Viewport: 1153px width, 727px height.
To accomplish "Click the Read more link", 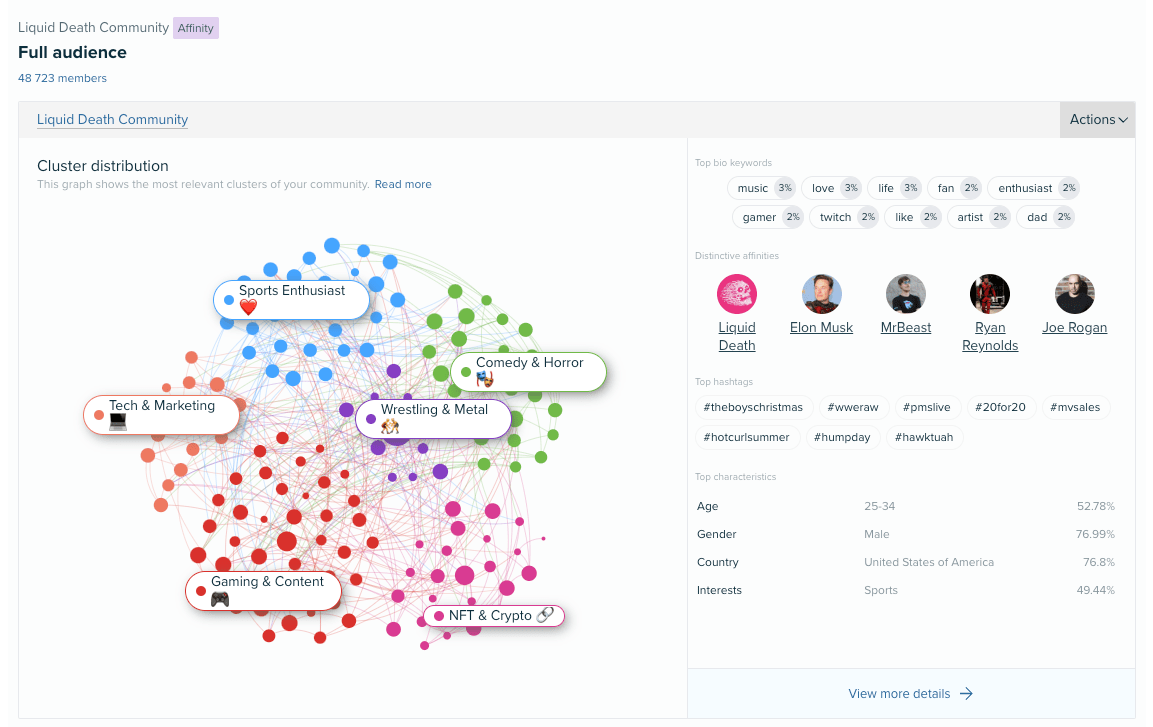I will (x=403, y=185).
